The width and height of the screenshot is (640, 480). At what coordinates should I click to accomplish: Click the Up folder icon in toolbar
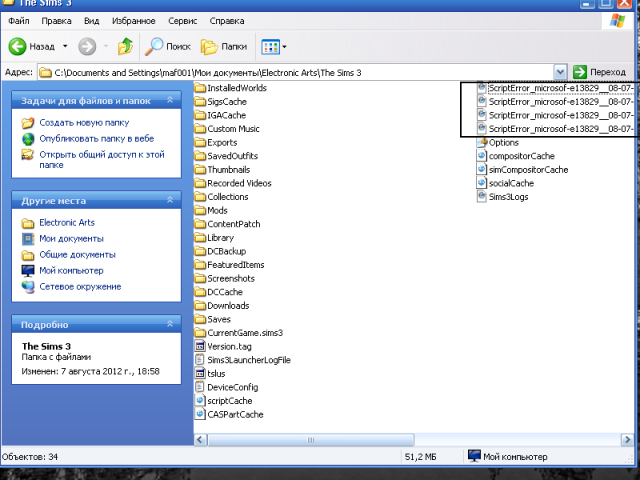(125, 46)
